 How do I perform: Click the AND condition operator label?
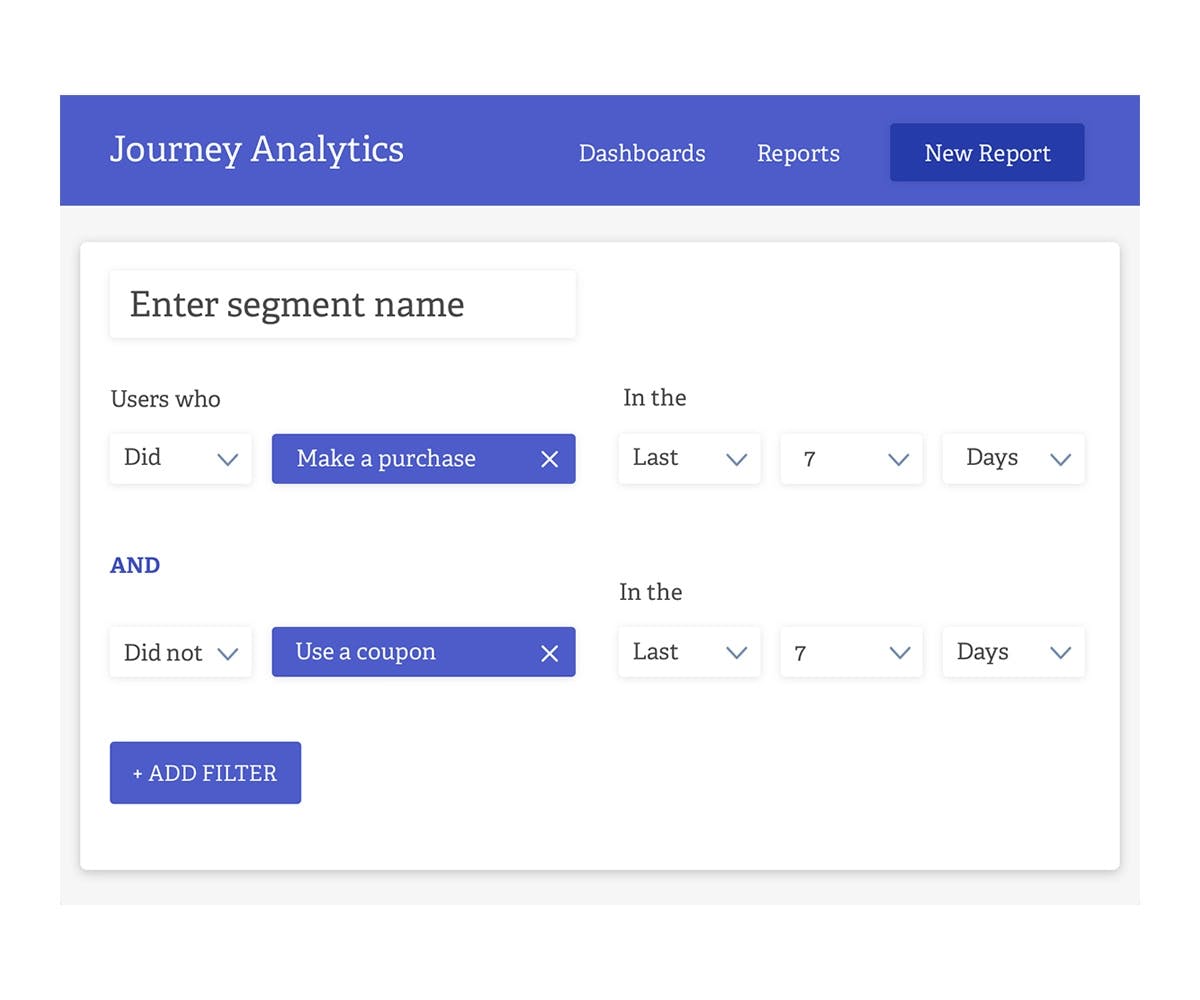click(x=135, y=565)
